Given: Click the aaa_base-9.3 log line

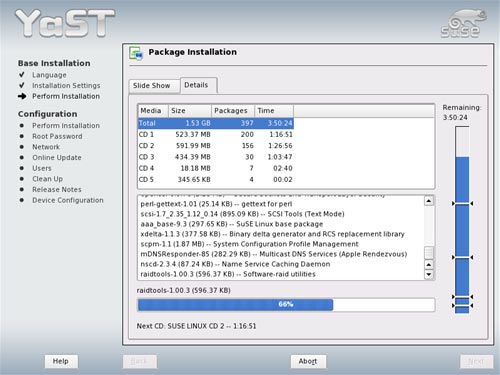Looking at the screenshot, I should 232,224.
